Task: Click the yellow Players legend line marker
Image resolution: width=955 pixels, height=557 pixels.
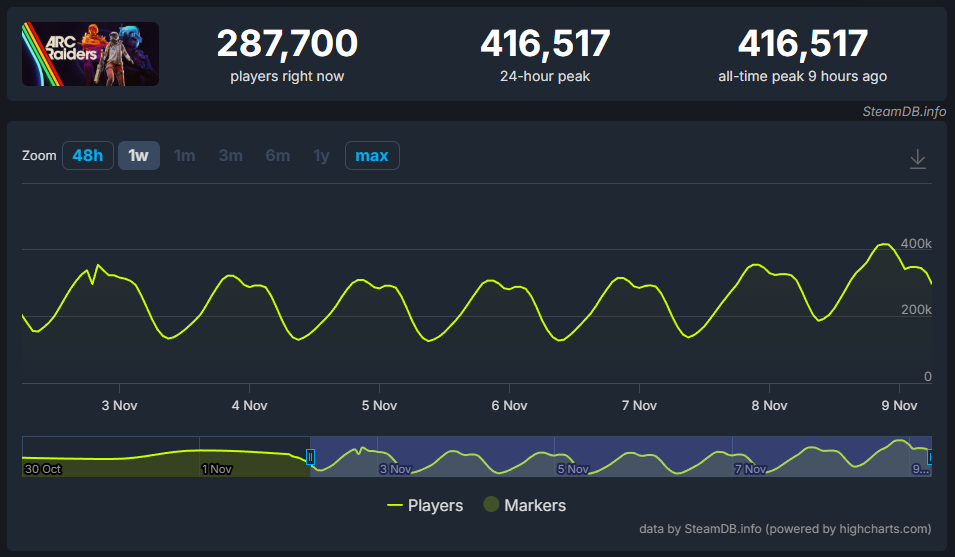Action: click(x=395, y=505)
